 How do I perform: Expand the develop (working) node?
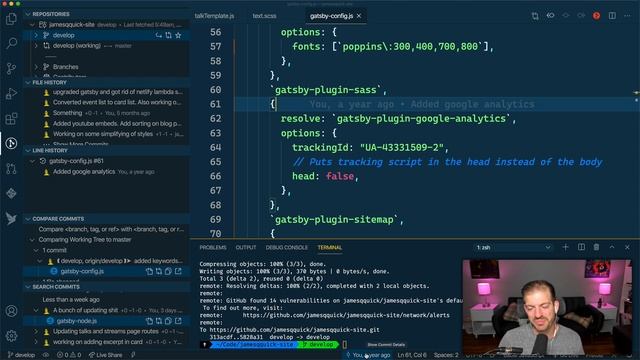(36, 46)
